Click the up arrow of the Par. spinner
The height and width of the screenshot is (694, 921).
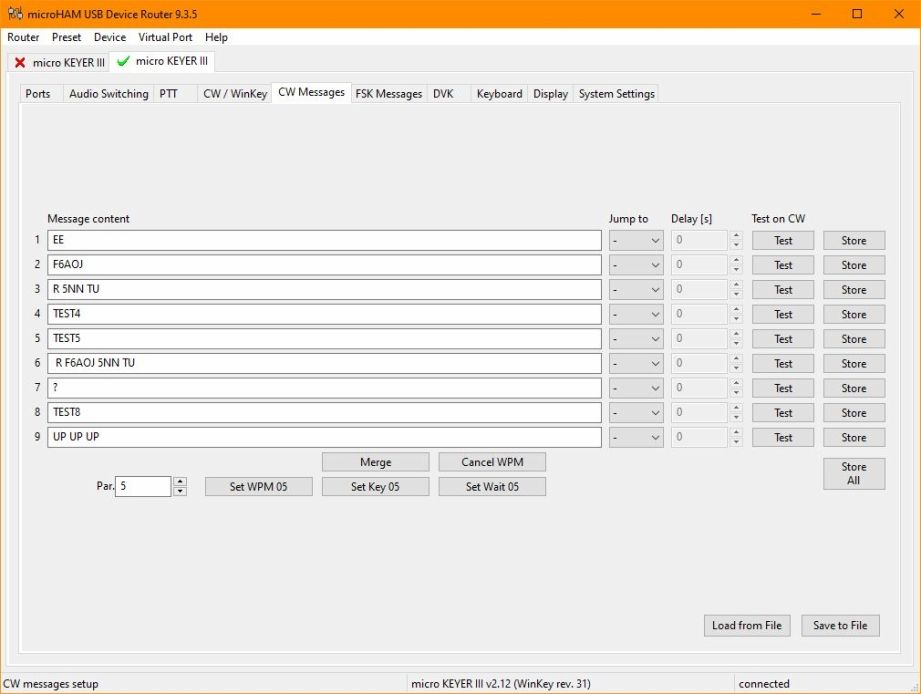point(180,482)
